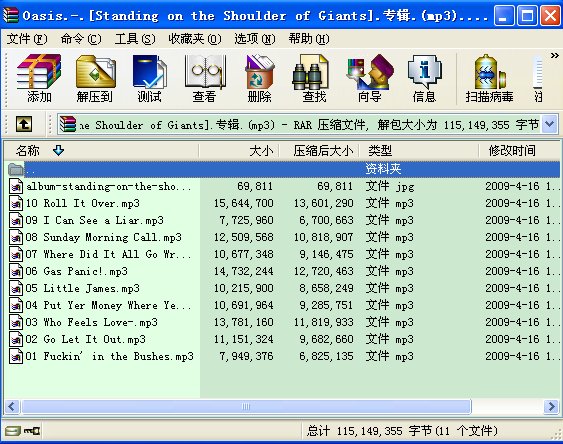Expand the toolbar overflow chevron
Image resolution: width=563 pixels, height=444 pixels.
pos(554,56)
